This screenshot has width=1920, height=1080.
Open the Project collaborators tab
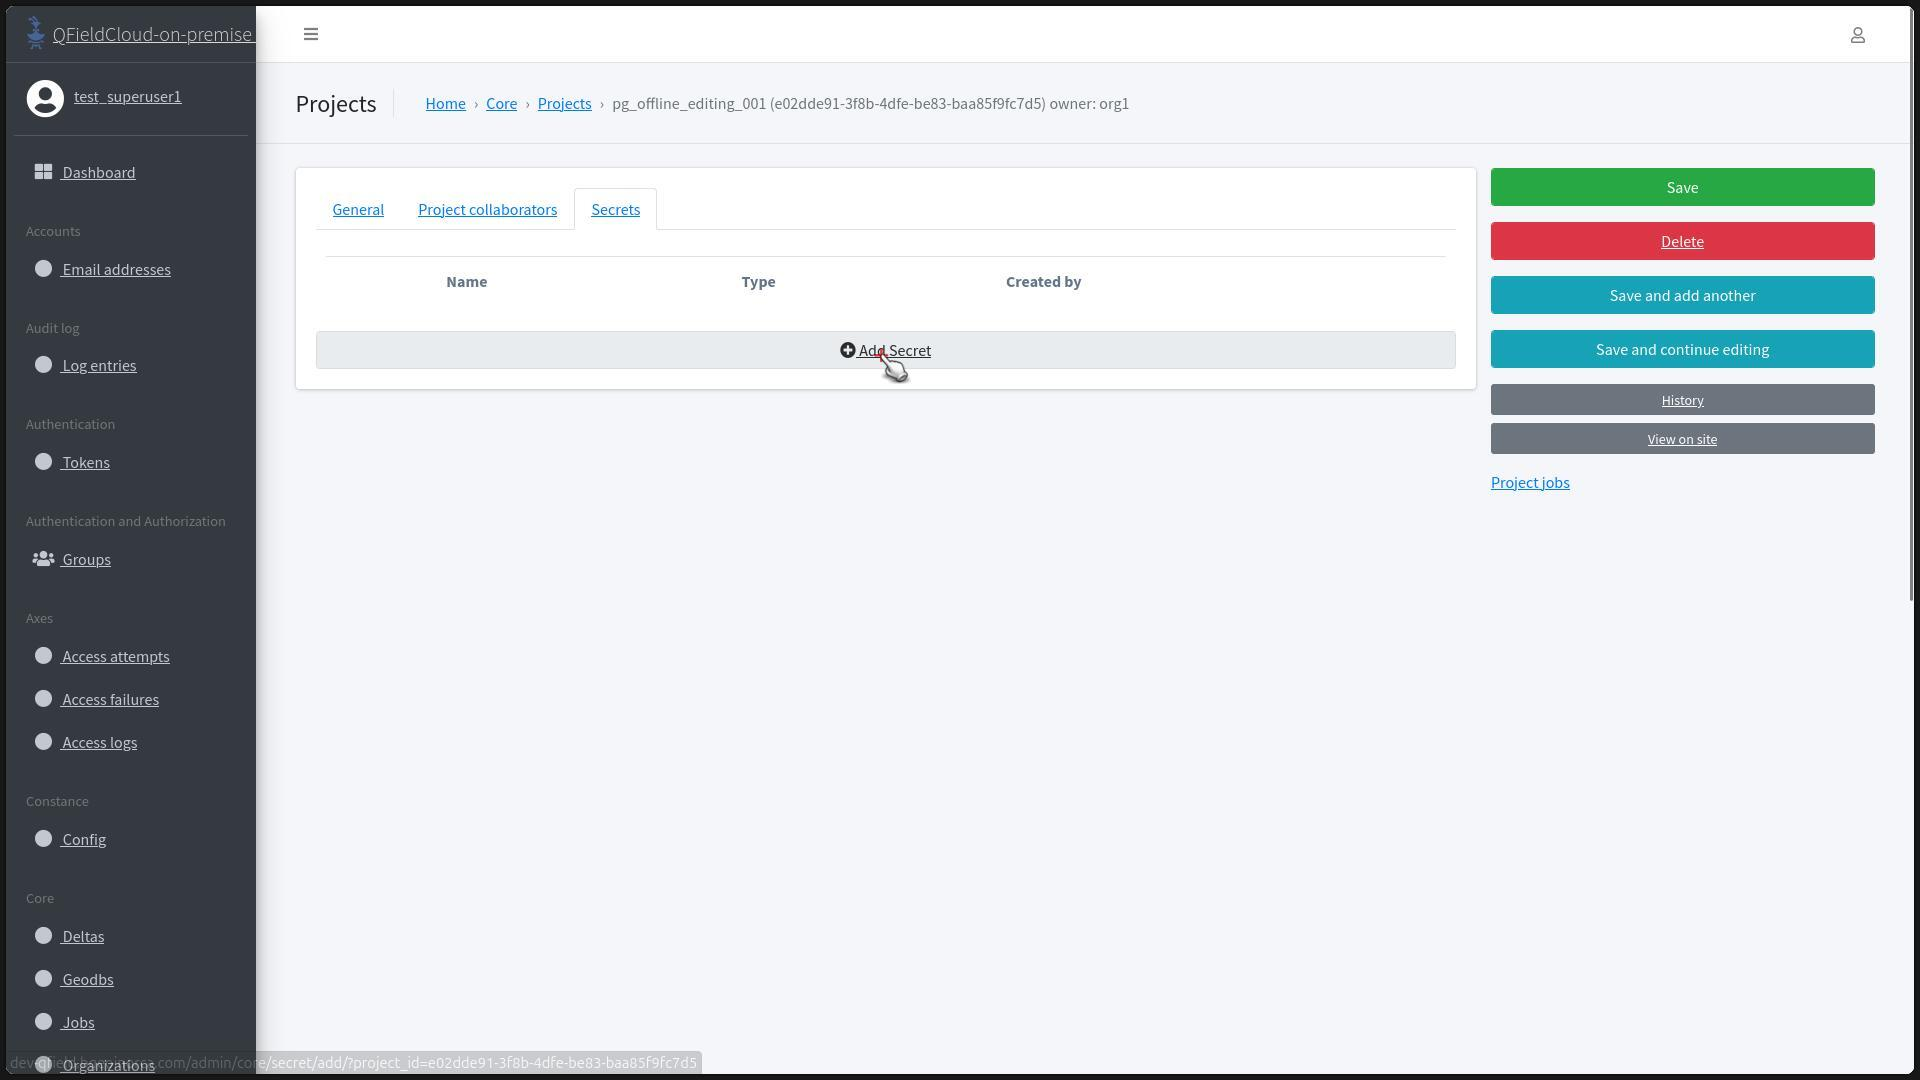pos(487,210)
